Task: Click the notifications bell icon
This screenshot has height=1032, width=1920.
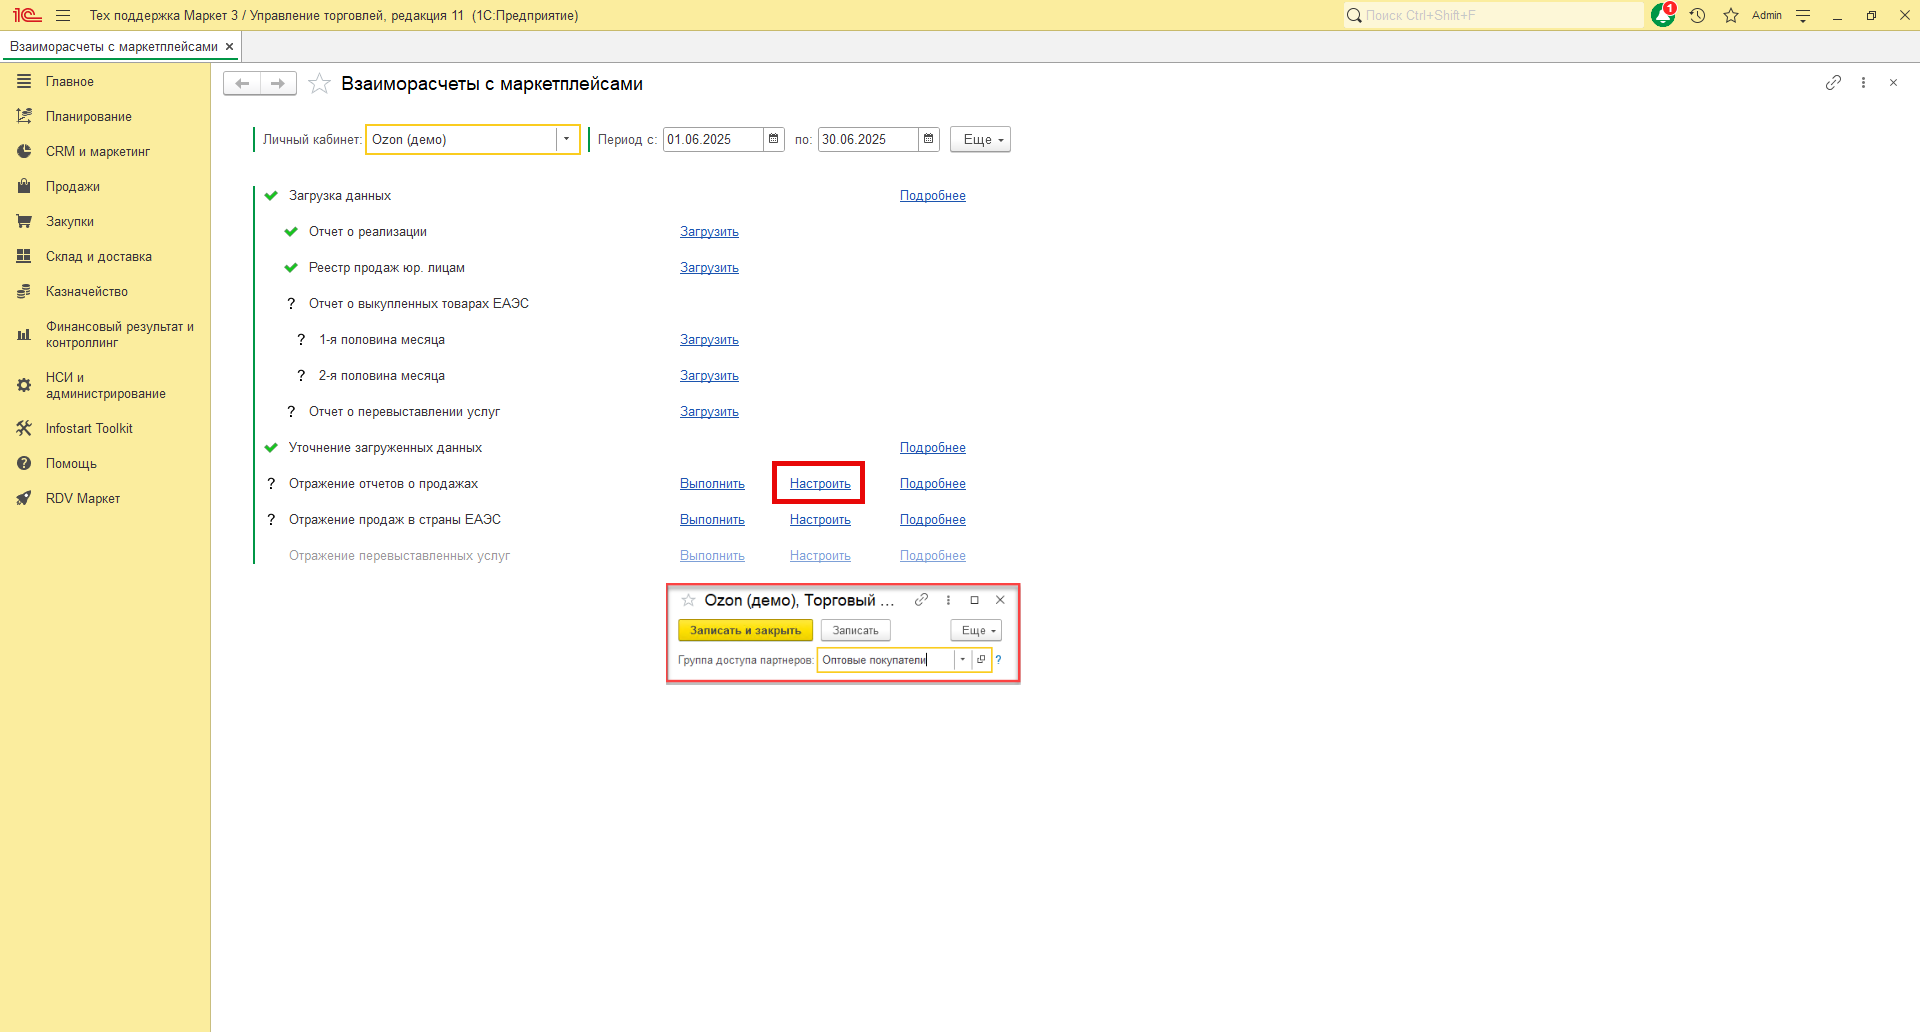Action: (x=1663, y=15)
